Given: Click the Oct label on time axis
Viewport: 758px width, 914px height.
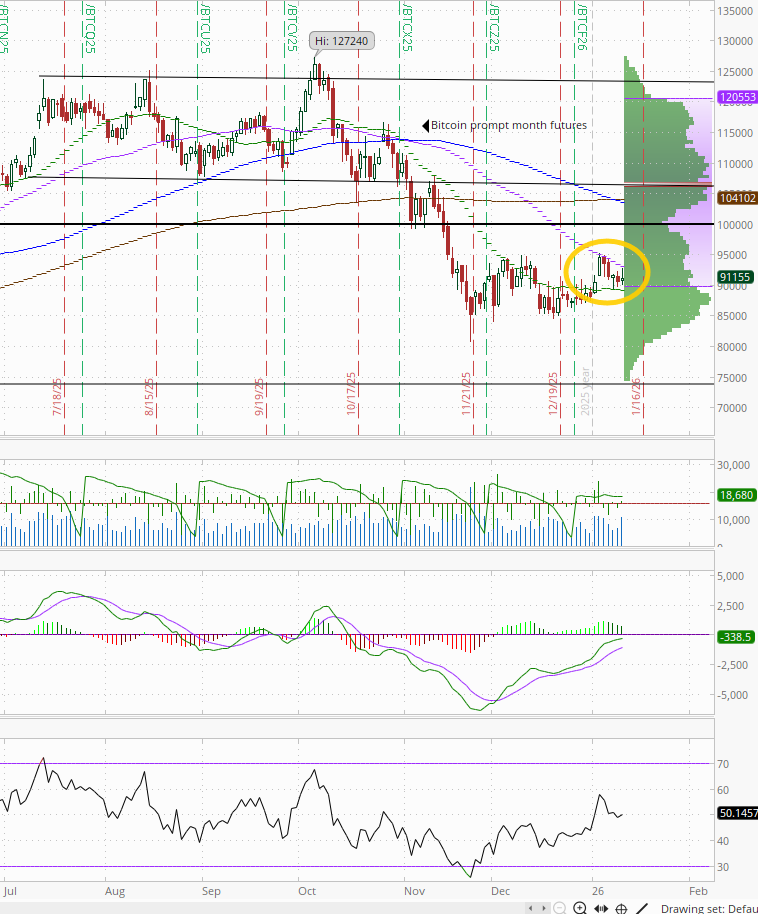Looking at the screenshot, I should click(307, 891).
